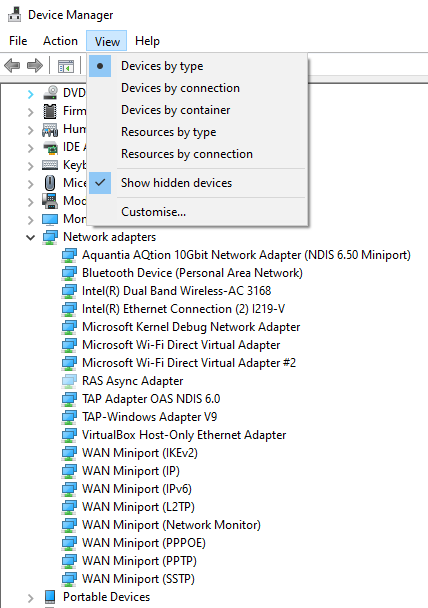Select WAN Miniport (PPPOE) entry
The width and height of the screenshot is (428, 608).
[144, 543]
